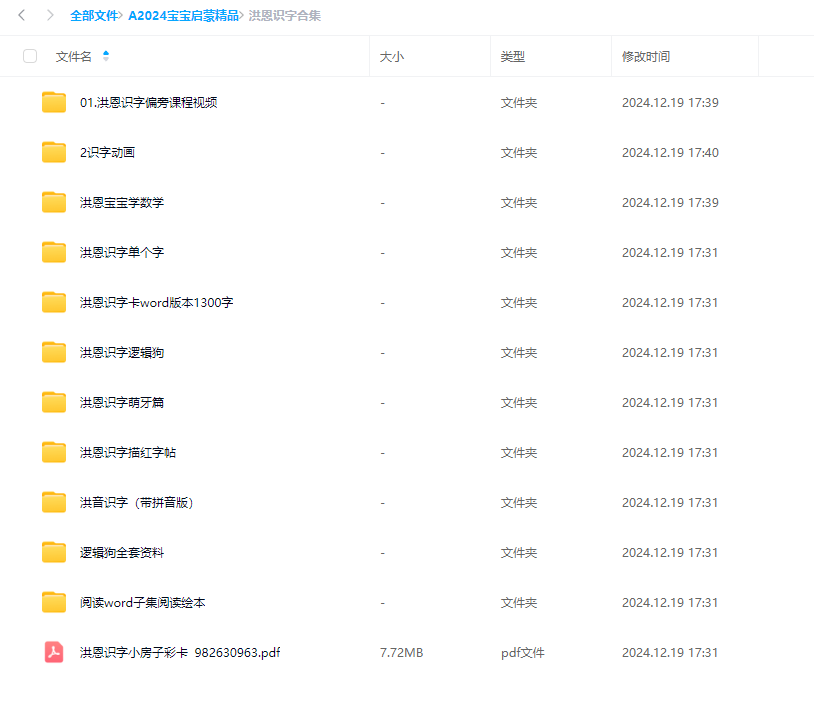
Task: Check the select-all checkbox in header
Action: tap(30, 56)
